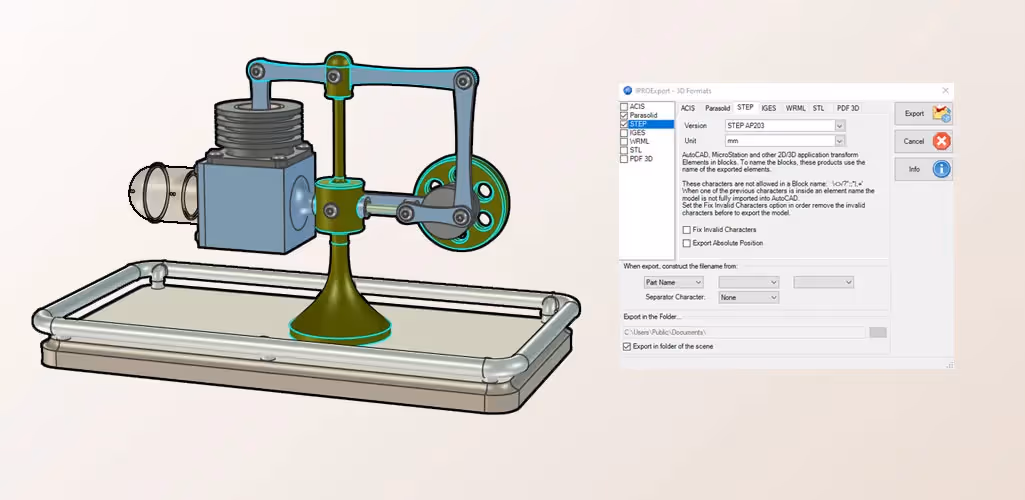Enable the IGES format checkbox
This screenshot has width=1025, height=500.
click(x=624, y=133)
